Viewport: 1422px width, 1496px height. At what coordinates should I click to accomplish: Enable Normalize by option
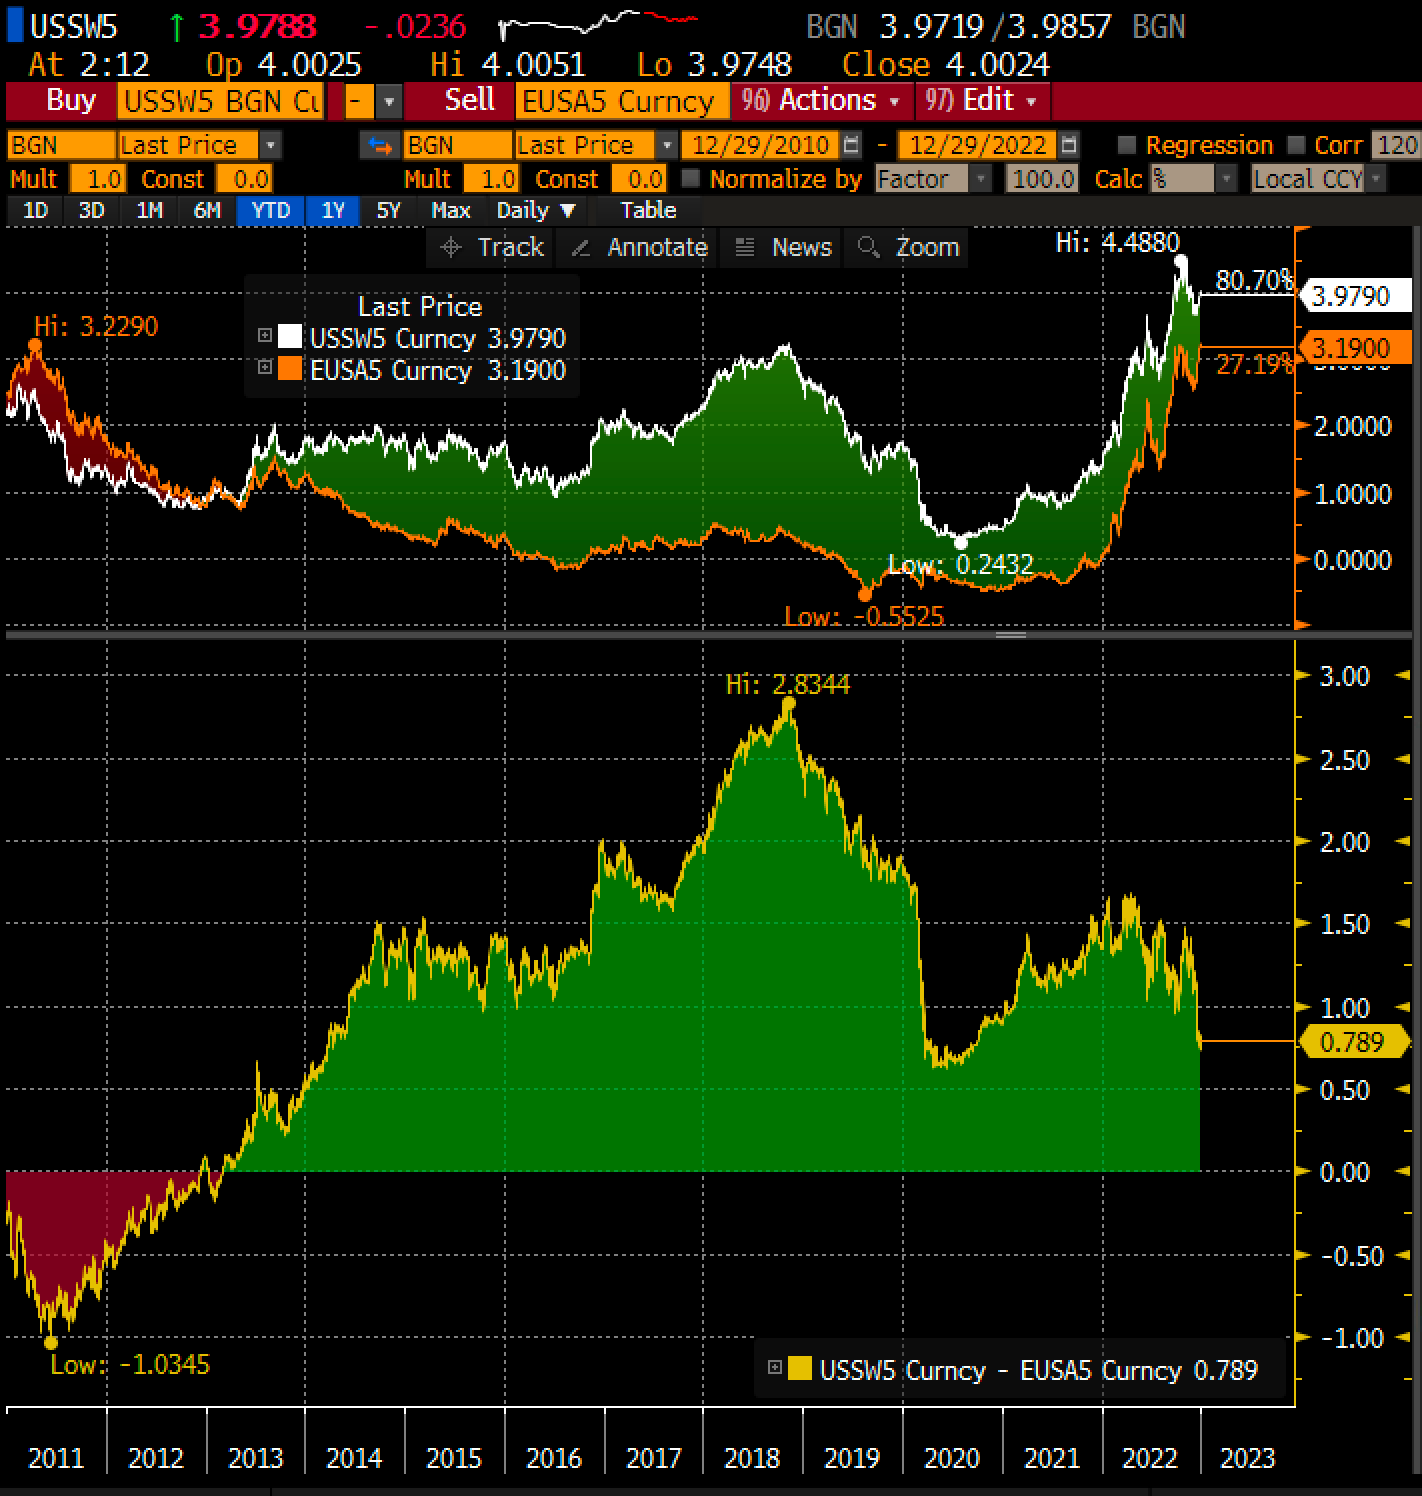(692, 179)
